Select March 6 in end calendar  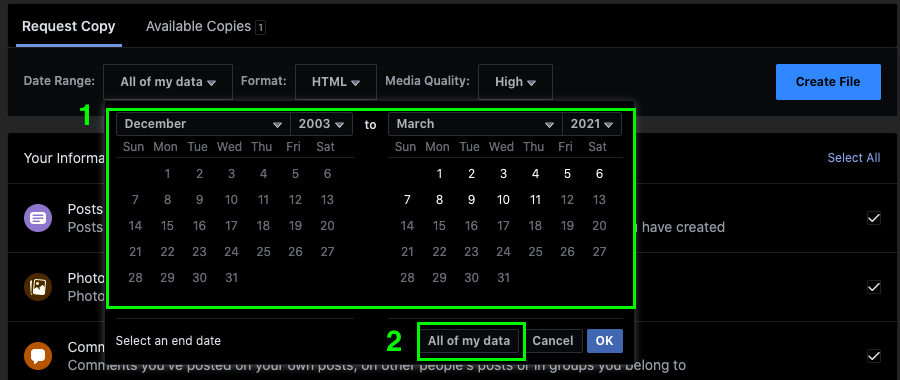(599, 174)
